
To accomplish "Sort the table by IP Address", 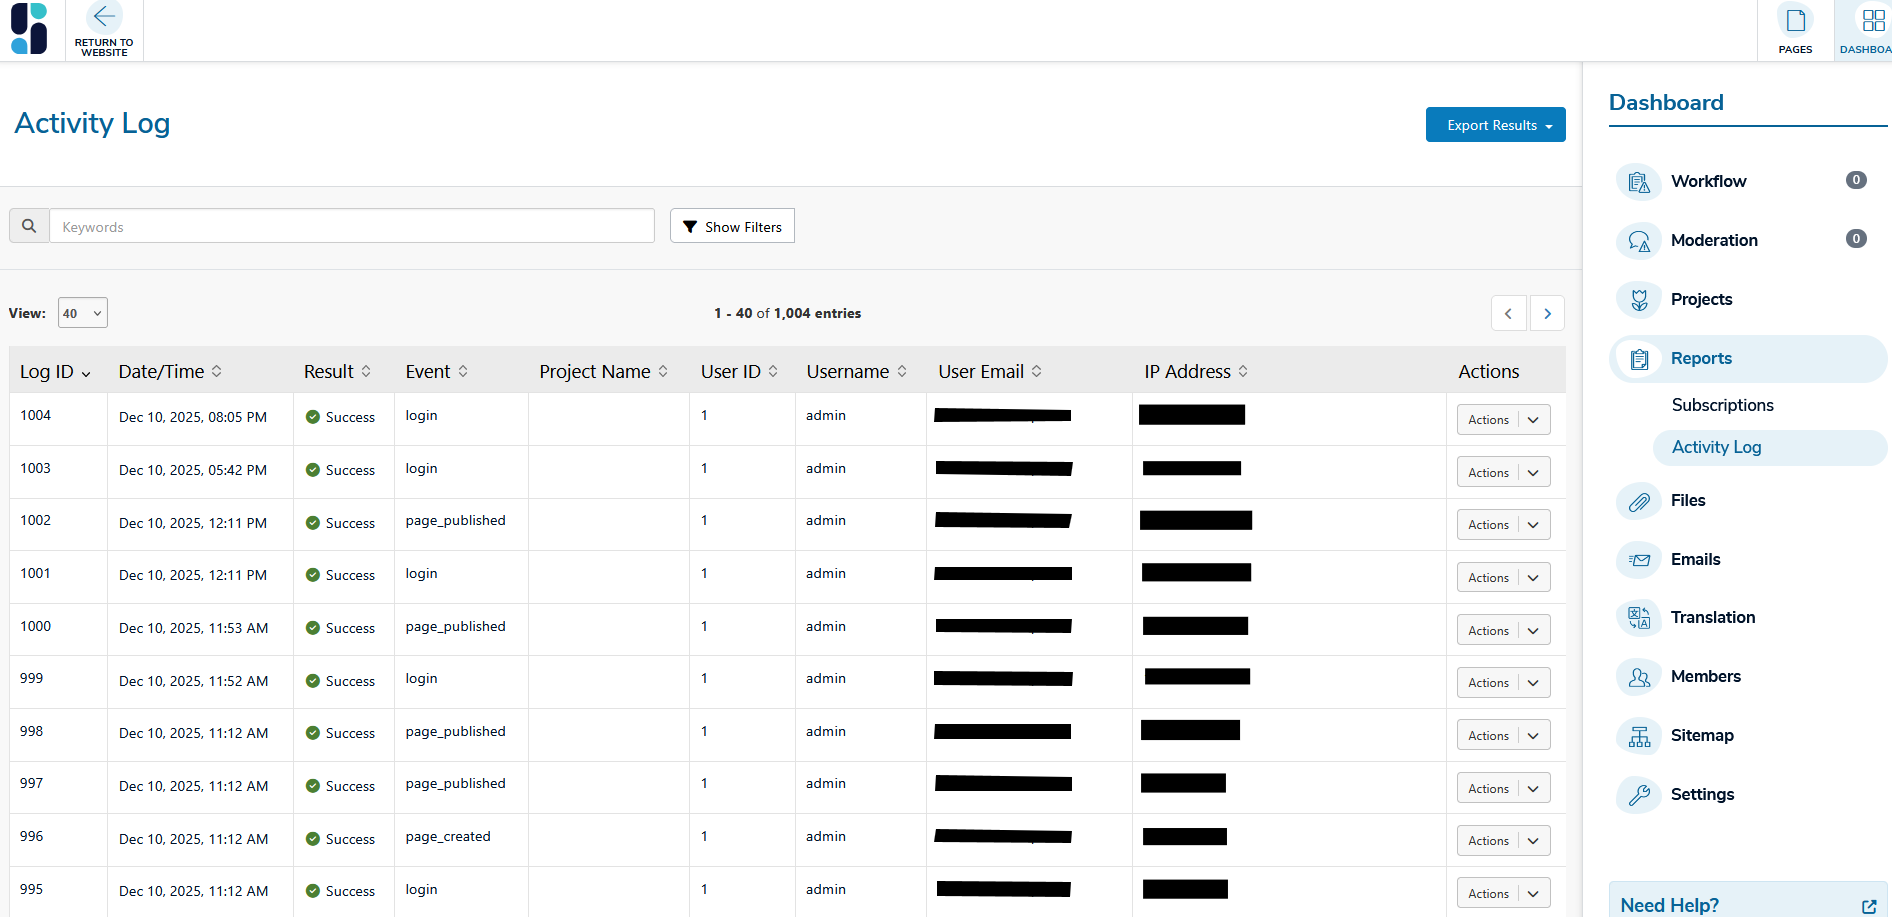I will click(1195, 372).
